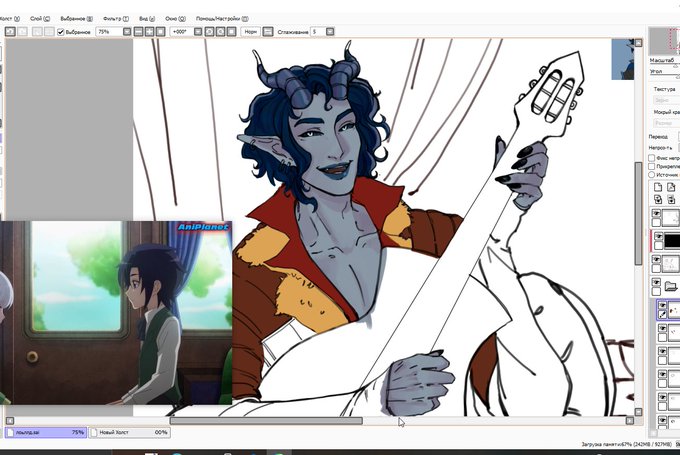Click the Сглаживание value field showing 5
This screenshot has width=680, height=455.
point(318,32)
